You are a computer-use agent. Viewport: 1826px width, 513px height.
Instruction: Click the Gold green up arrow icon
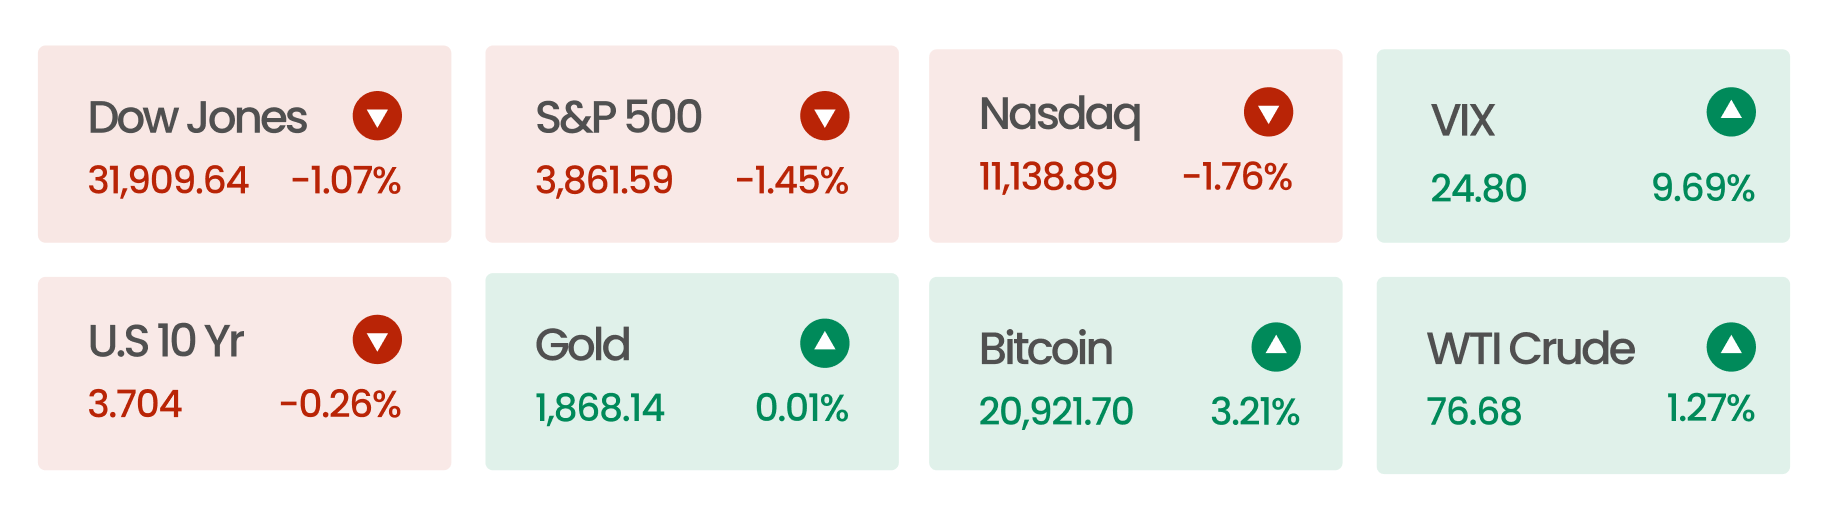pos(824,344)
